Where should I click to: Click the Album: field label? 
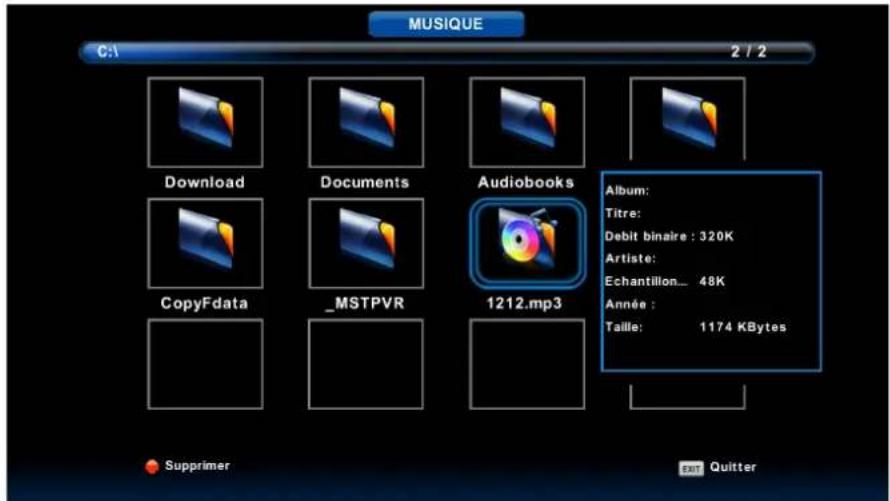click(x=627, y=191)
